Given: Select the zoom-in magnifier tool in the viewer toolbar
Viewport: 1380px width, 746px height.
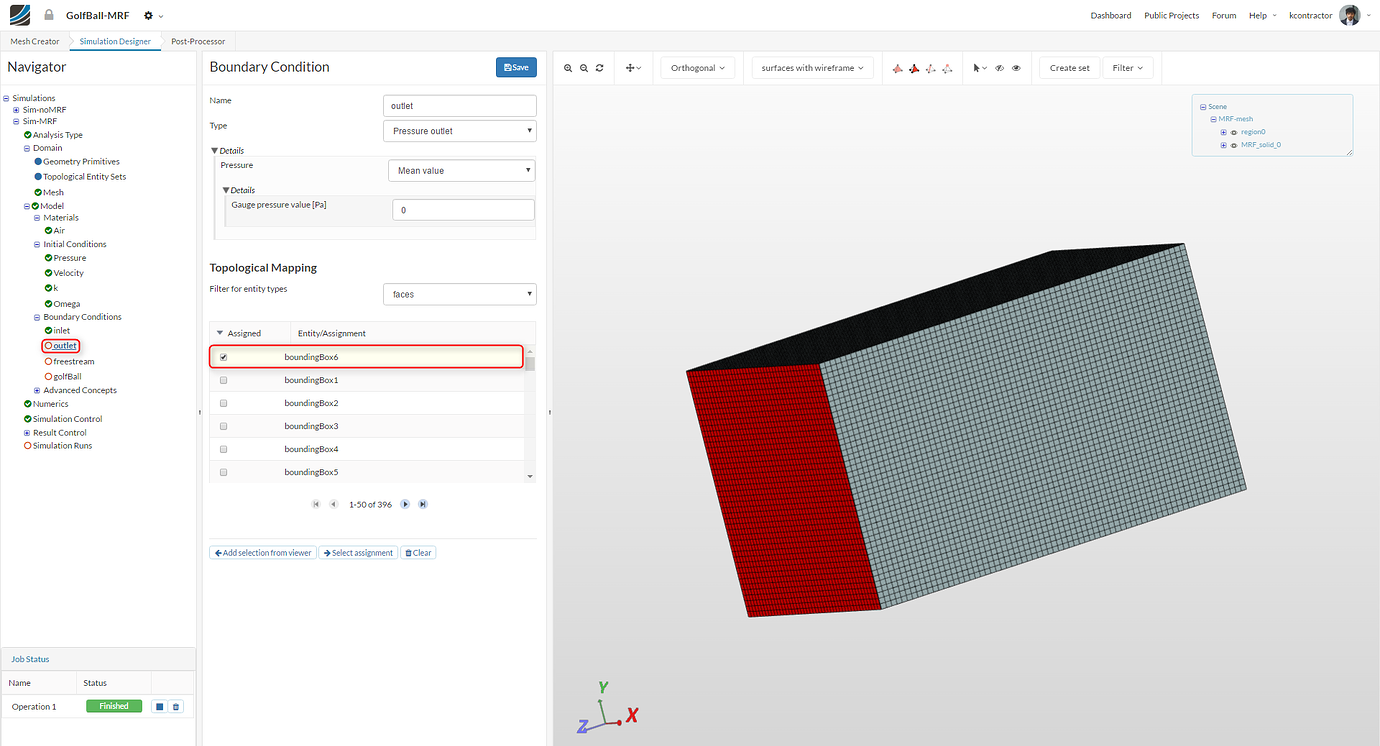Looking at the screenshot, I should tap(568, 68).
